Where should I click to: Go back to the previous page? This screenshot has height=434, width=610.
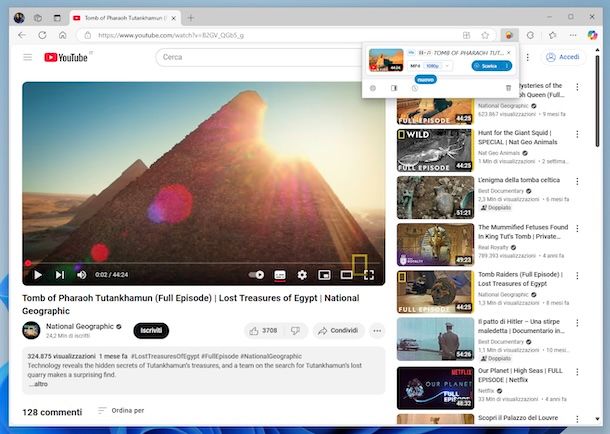[22, 35]
